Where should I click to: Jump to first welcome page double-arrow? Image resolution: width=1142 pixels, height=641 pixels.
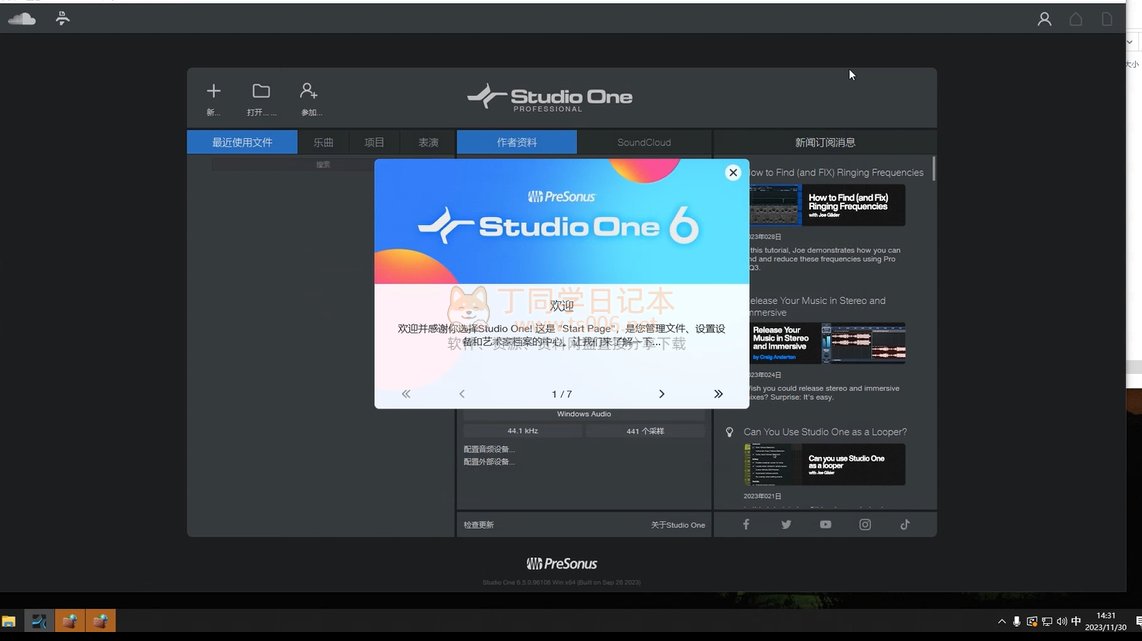[x=406, y=394]
